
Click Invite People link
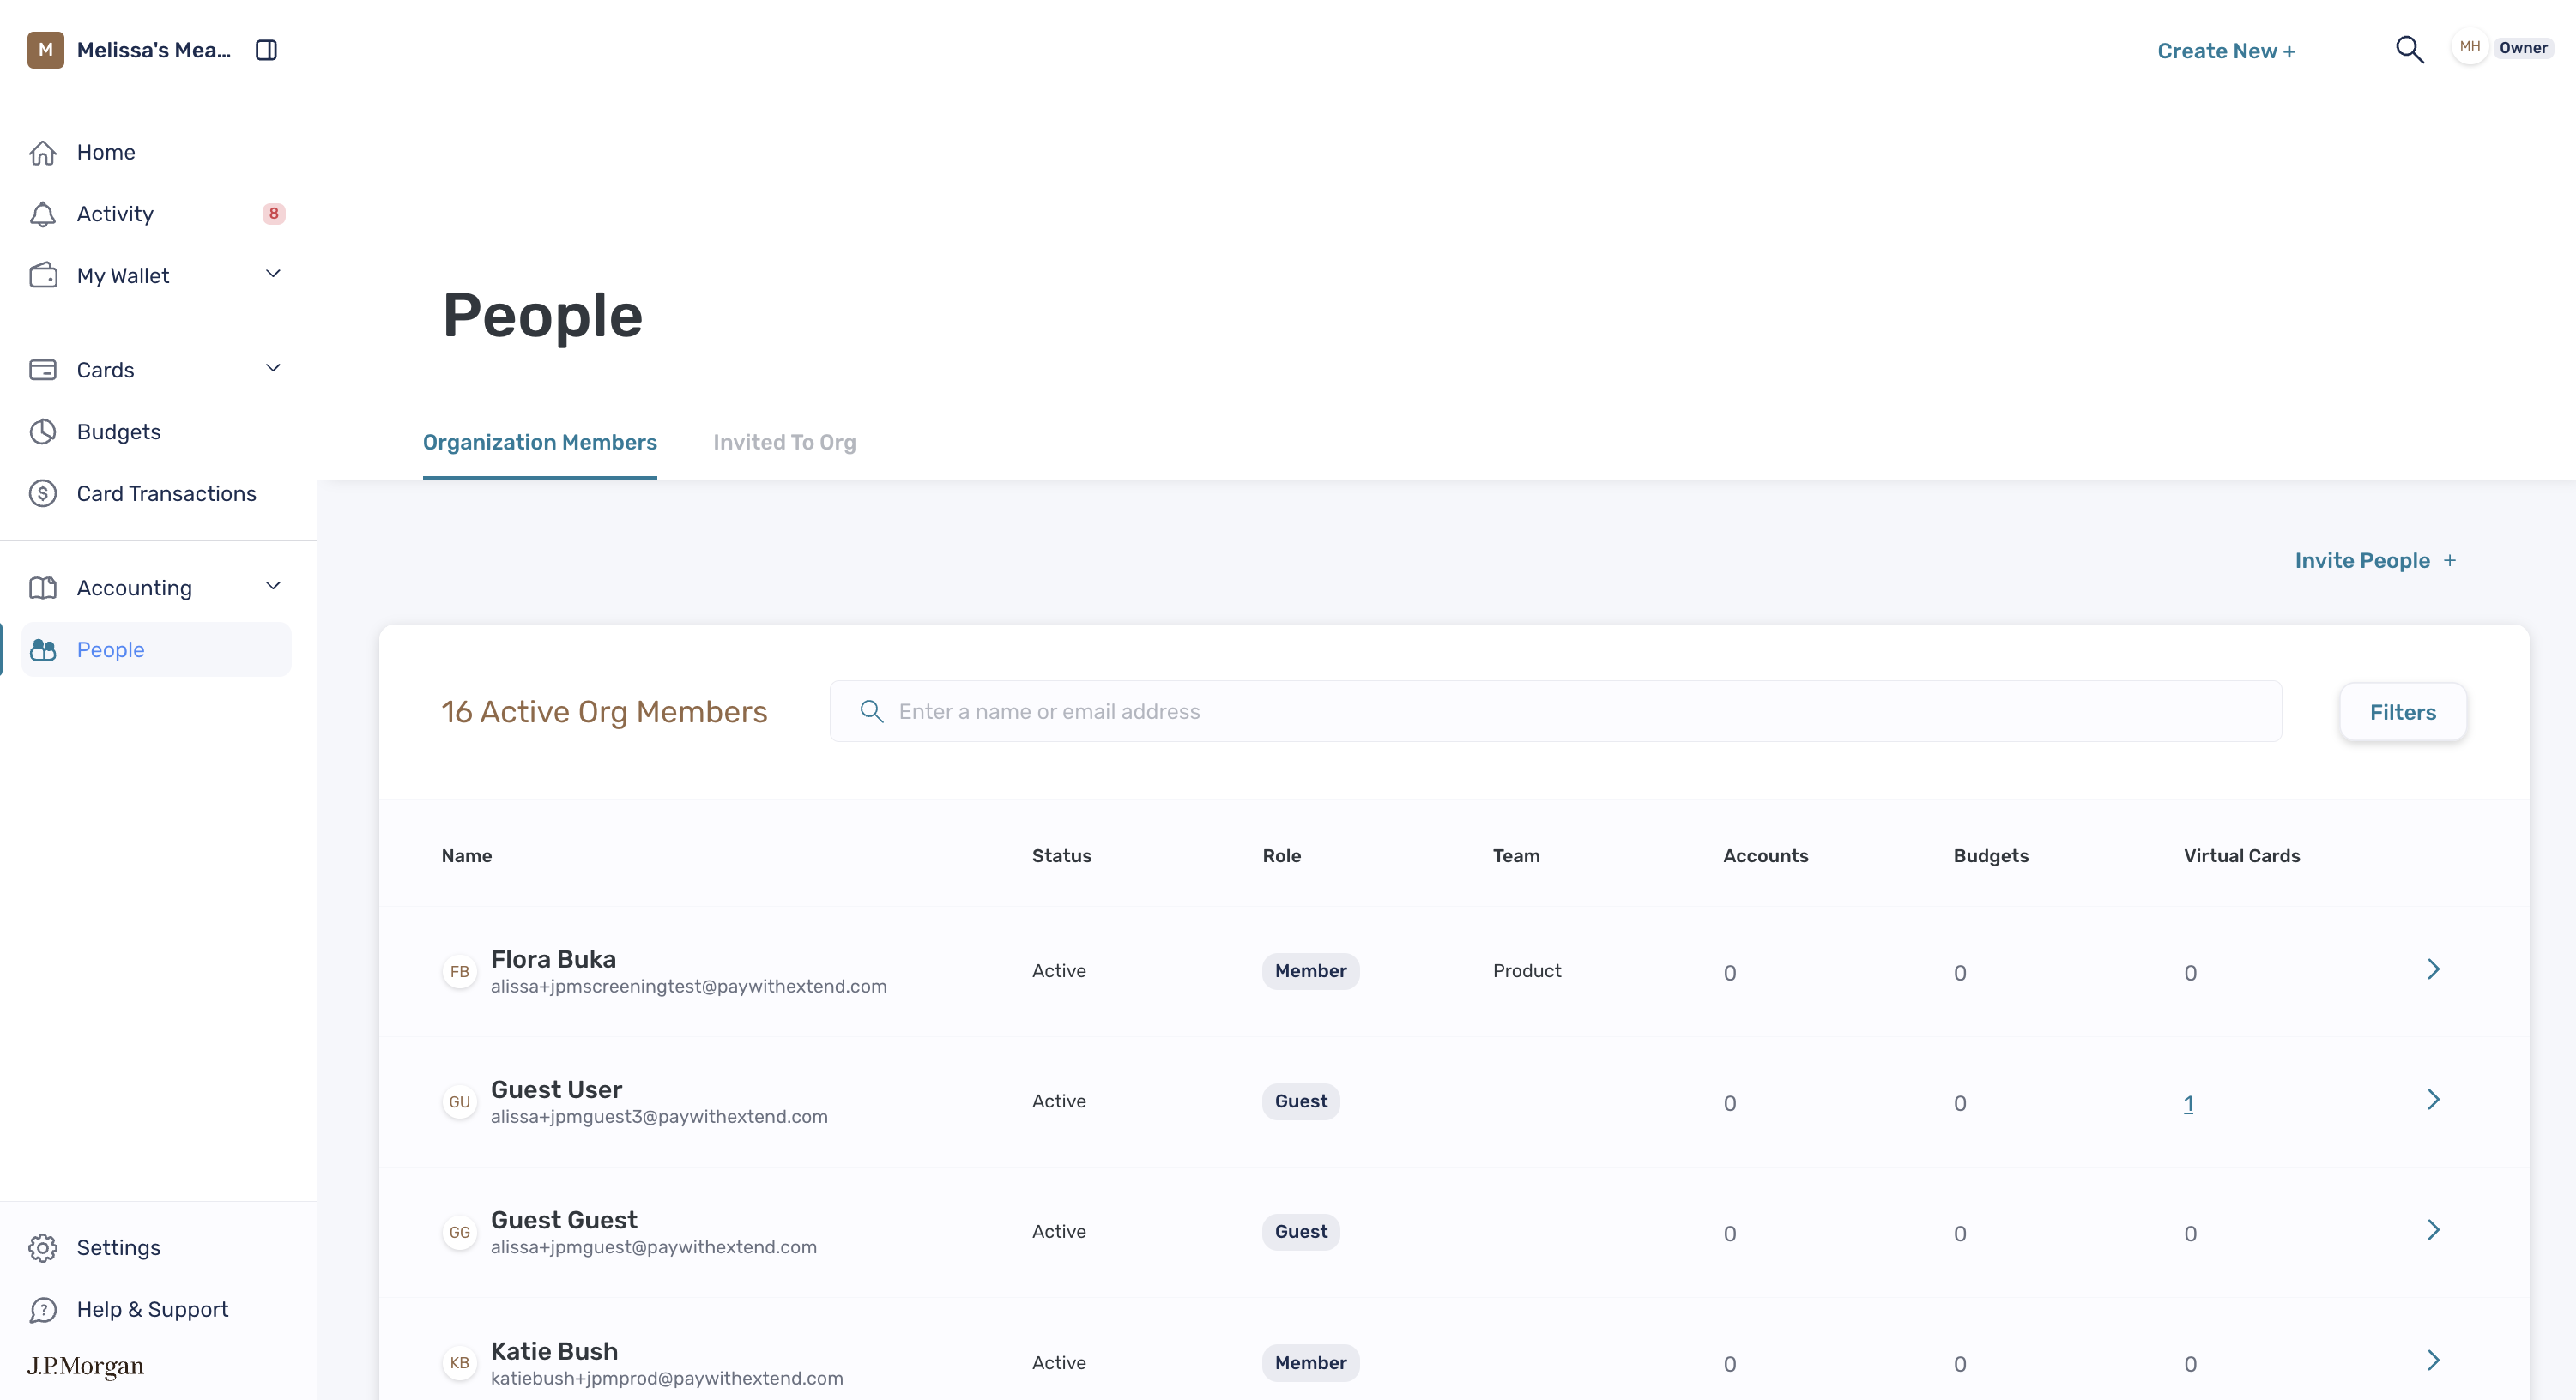pyautogui.click(x=2362, y=561)
